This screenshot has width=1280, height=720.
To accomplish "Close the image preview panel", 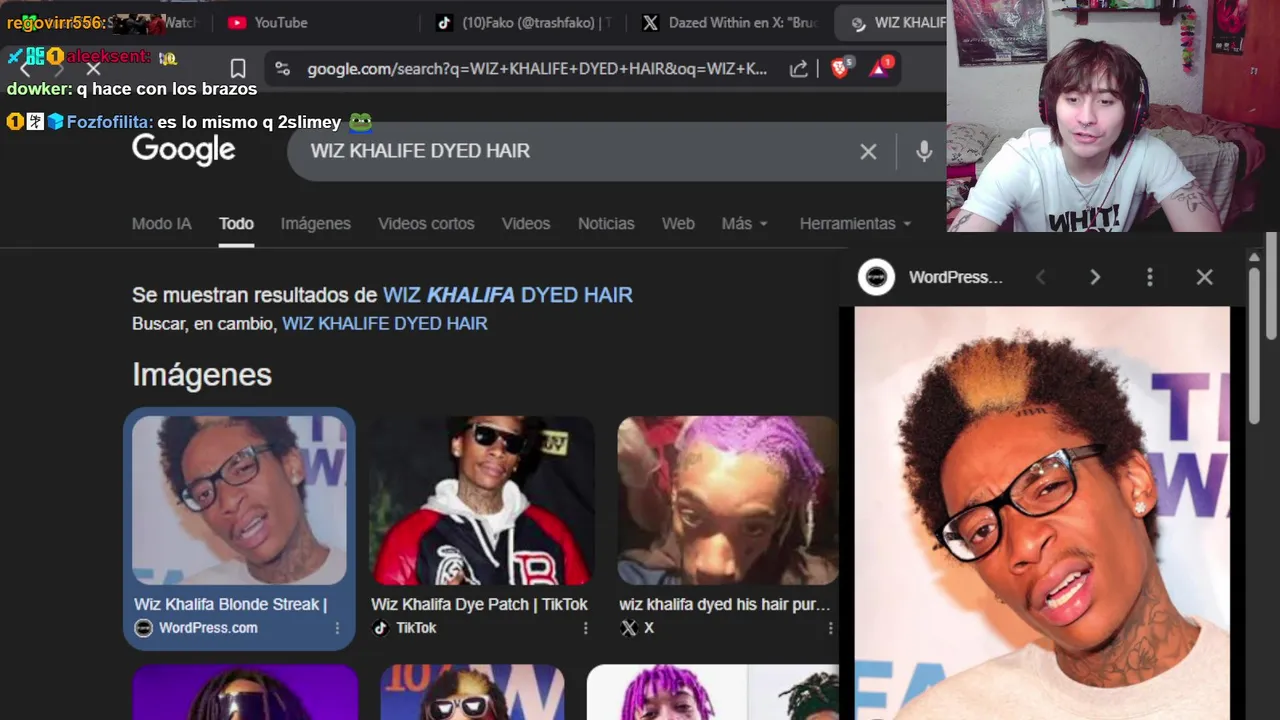I will pyautogui.click(x=1204, y=277).
